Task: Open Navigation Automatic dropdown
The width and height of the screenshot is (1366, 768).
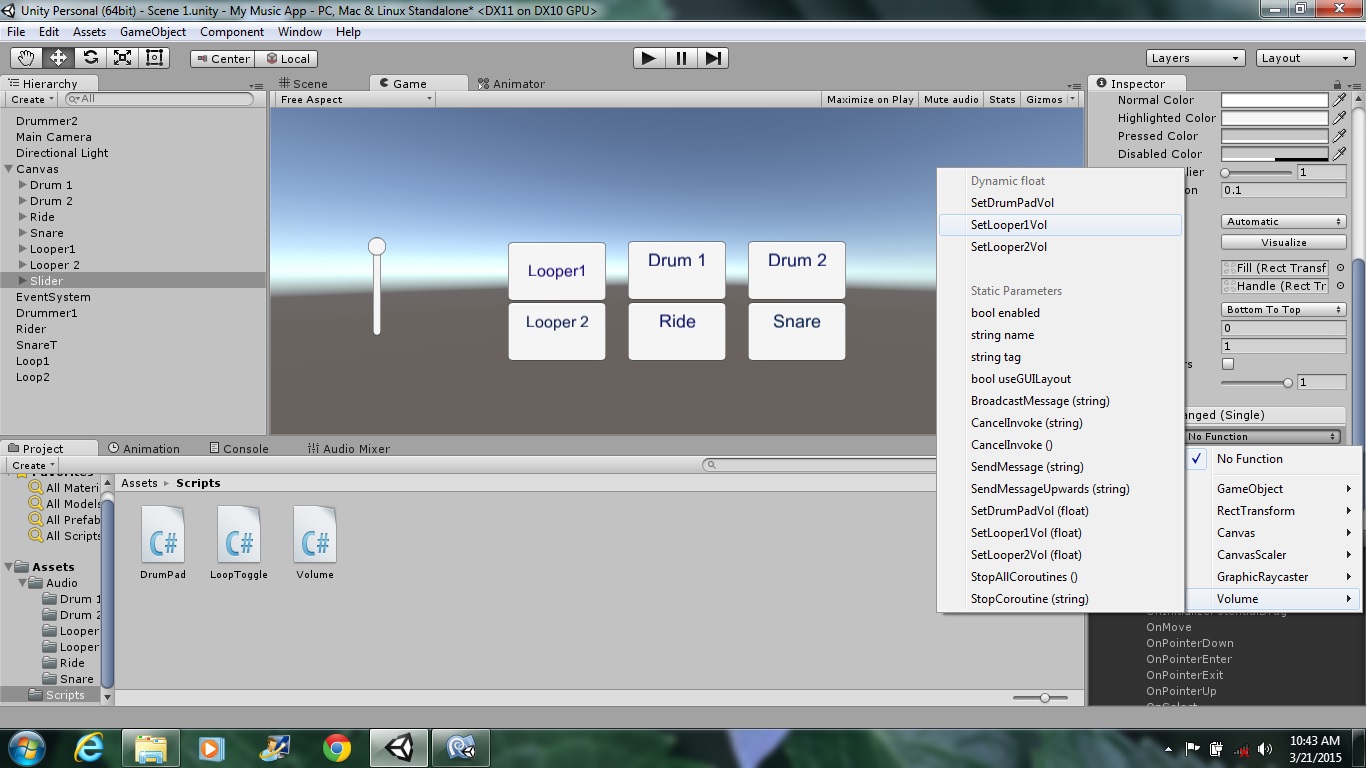Action: point(1284,222)
